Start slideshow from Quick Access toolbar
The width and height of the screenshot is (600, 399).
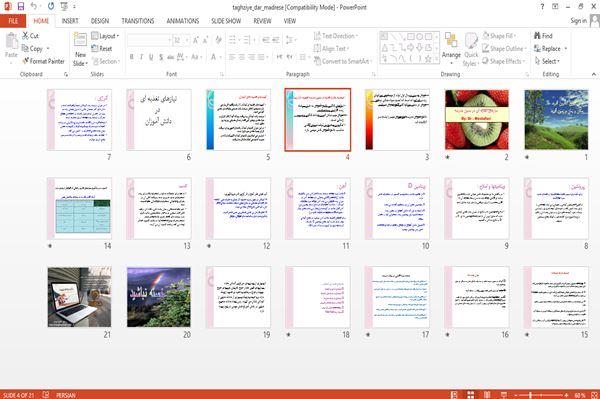[x=64, y=7]
